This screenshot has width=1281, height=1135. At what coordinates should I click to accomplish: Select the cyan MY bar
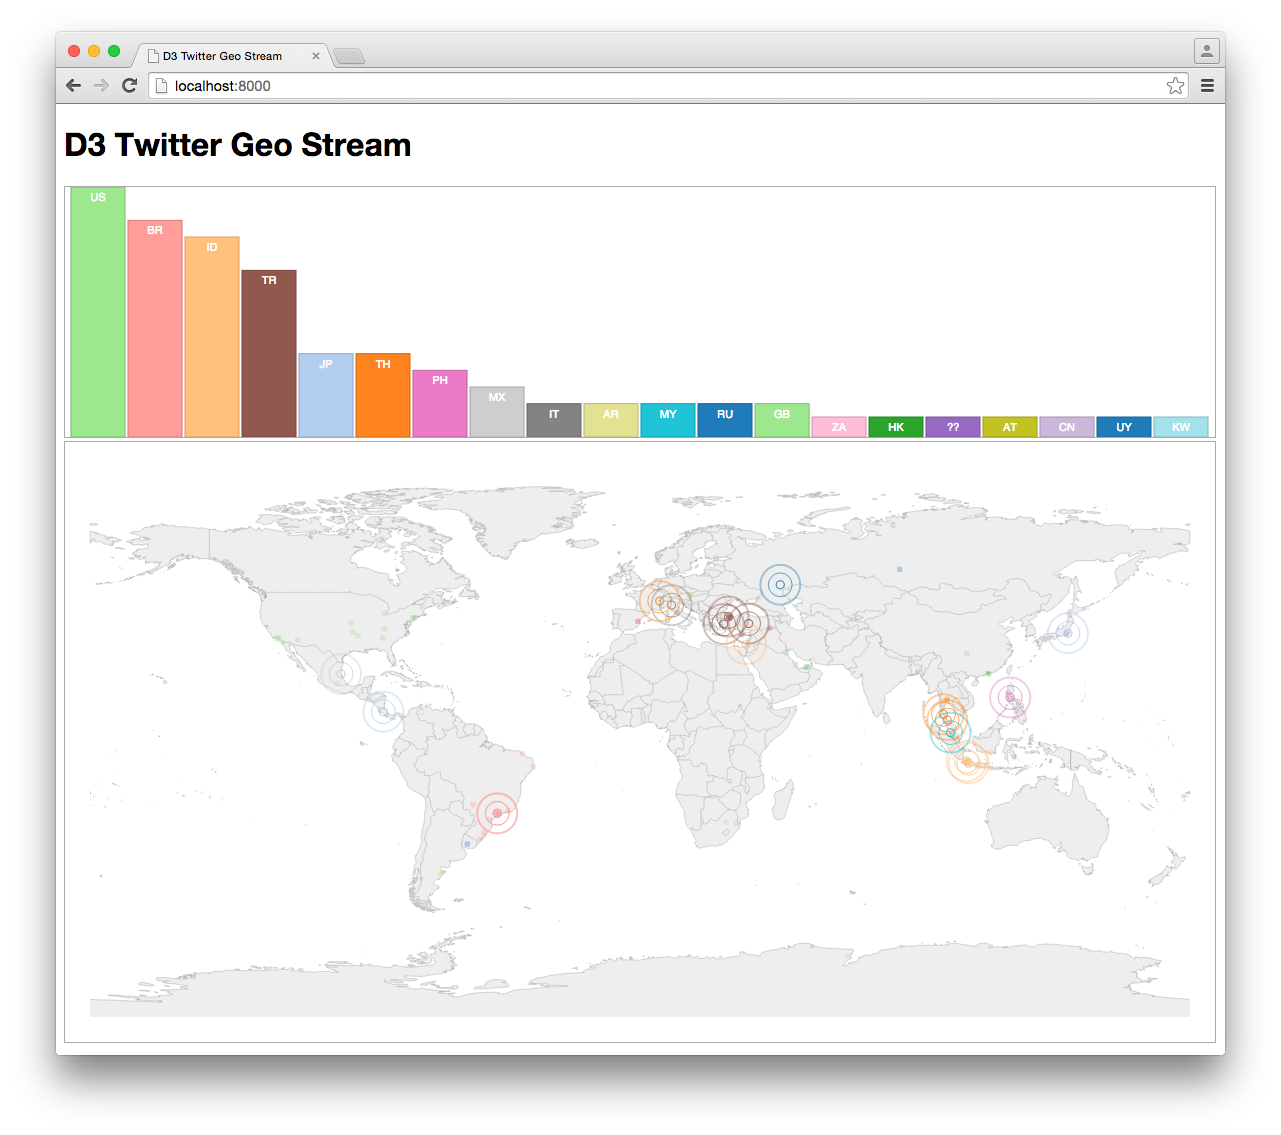click(668, 420)
